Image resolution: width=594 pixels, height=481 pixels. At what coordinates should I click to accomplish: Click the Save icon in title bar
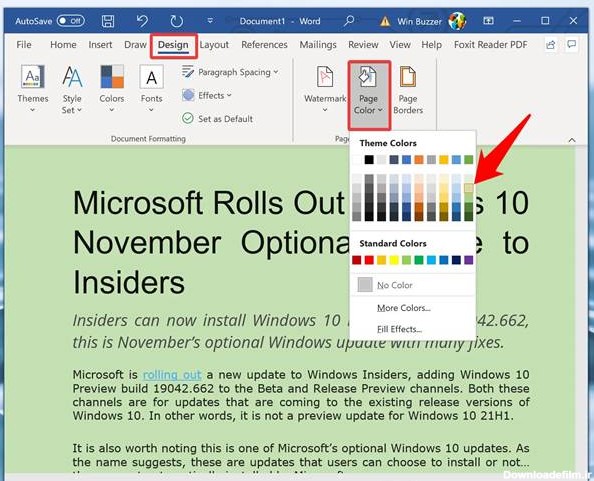tap(108, 21)
